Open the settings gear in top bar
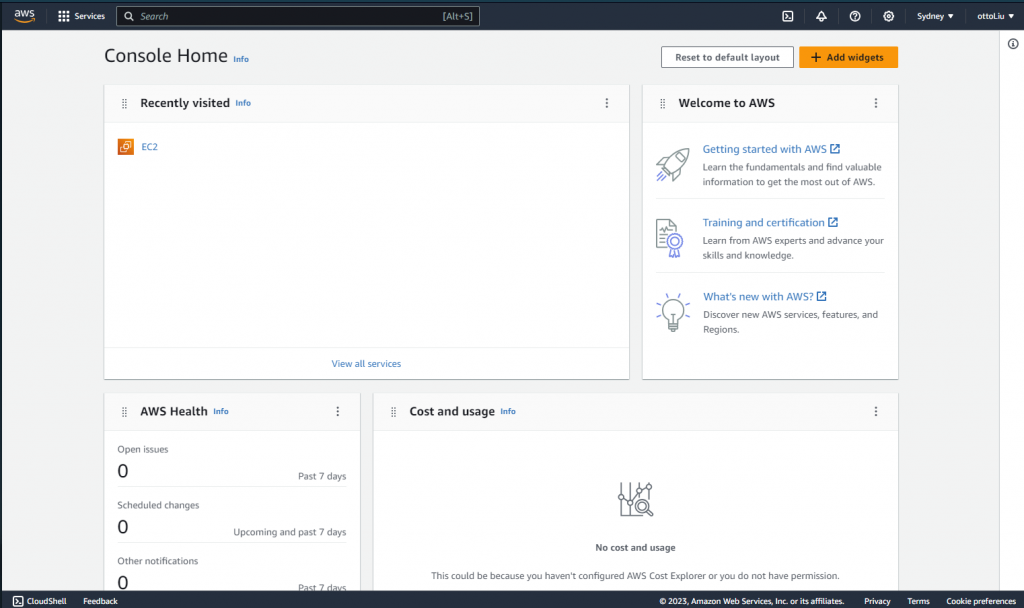 coord(889,16)
